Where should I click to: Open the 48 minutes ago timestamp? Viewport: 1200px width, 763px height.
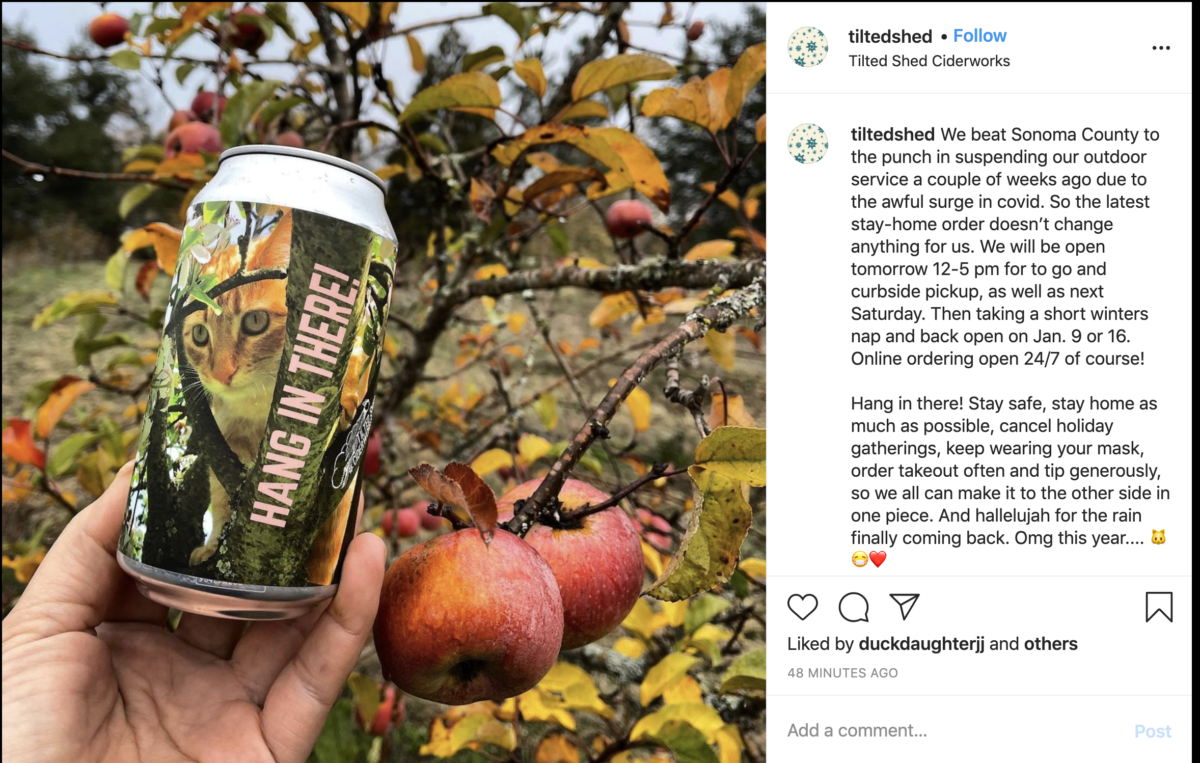coord(842,673)
